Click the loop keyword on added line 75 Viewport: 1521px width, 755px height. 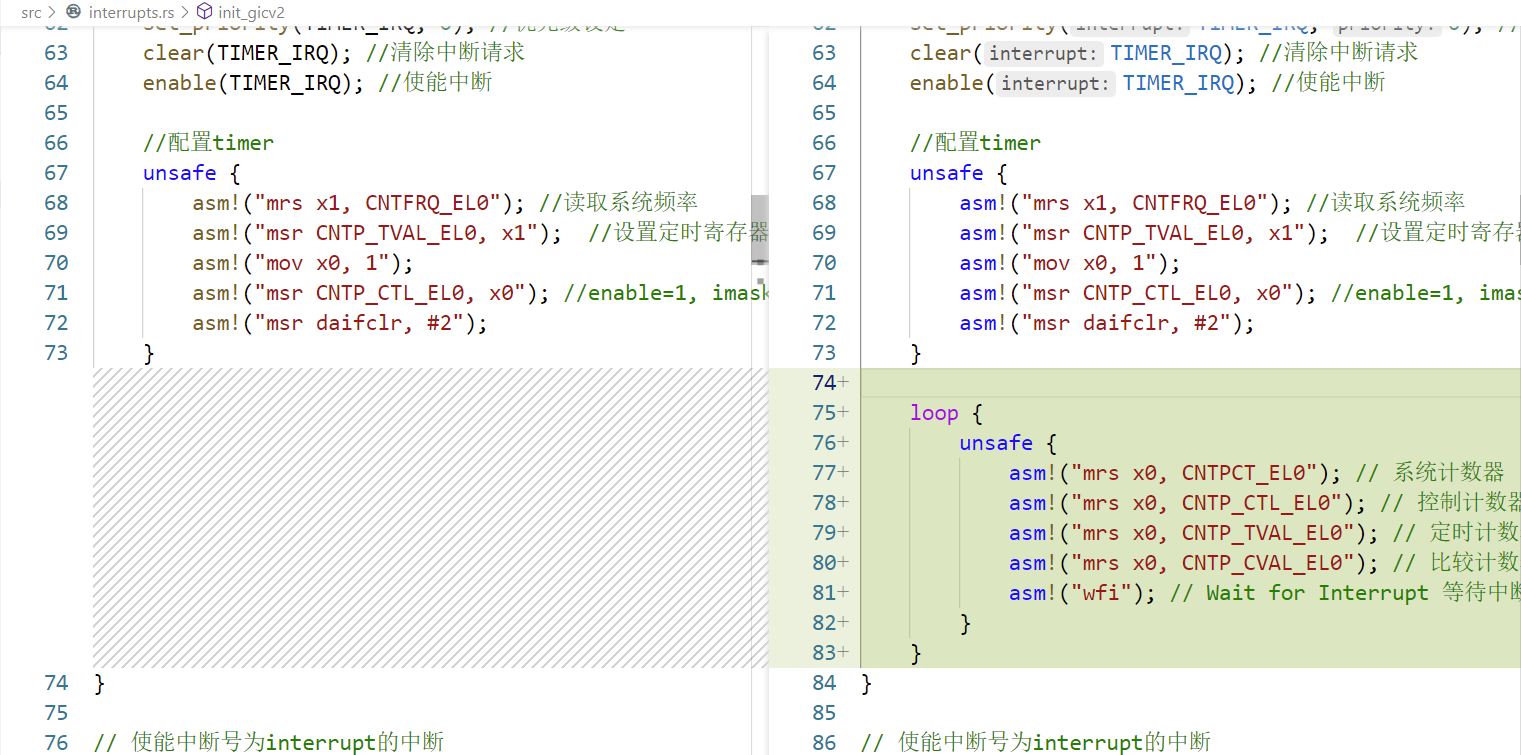click(934, 413)
